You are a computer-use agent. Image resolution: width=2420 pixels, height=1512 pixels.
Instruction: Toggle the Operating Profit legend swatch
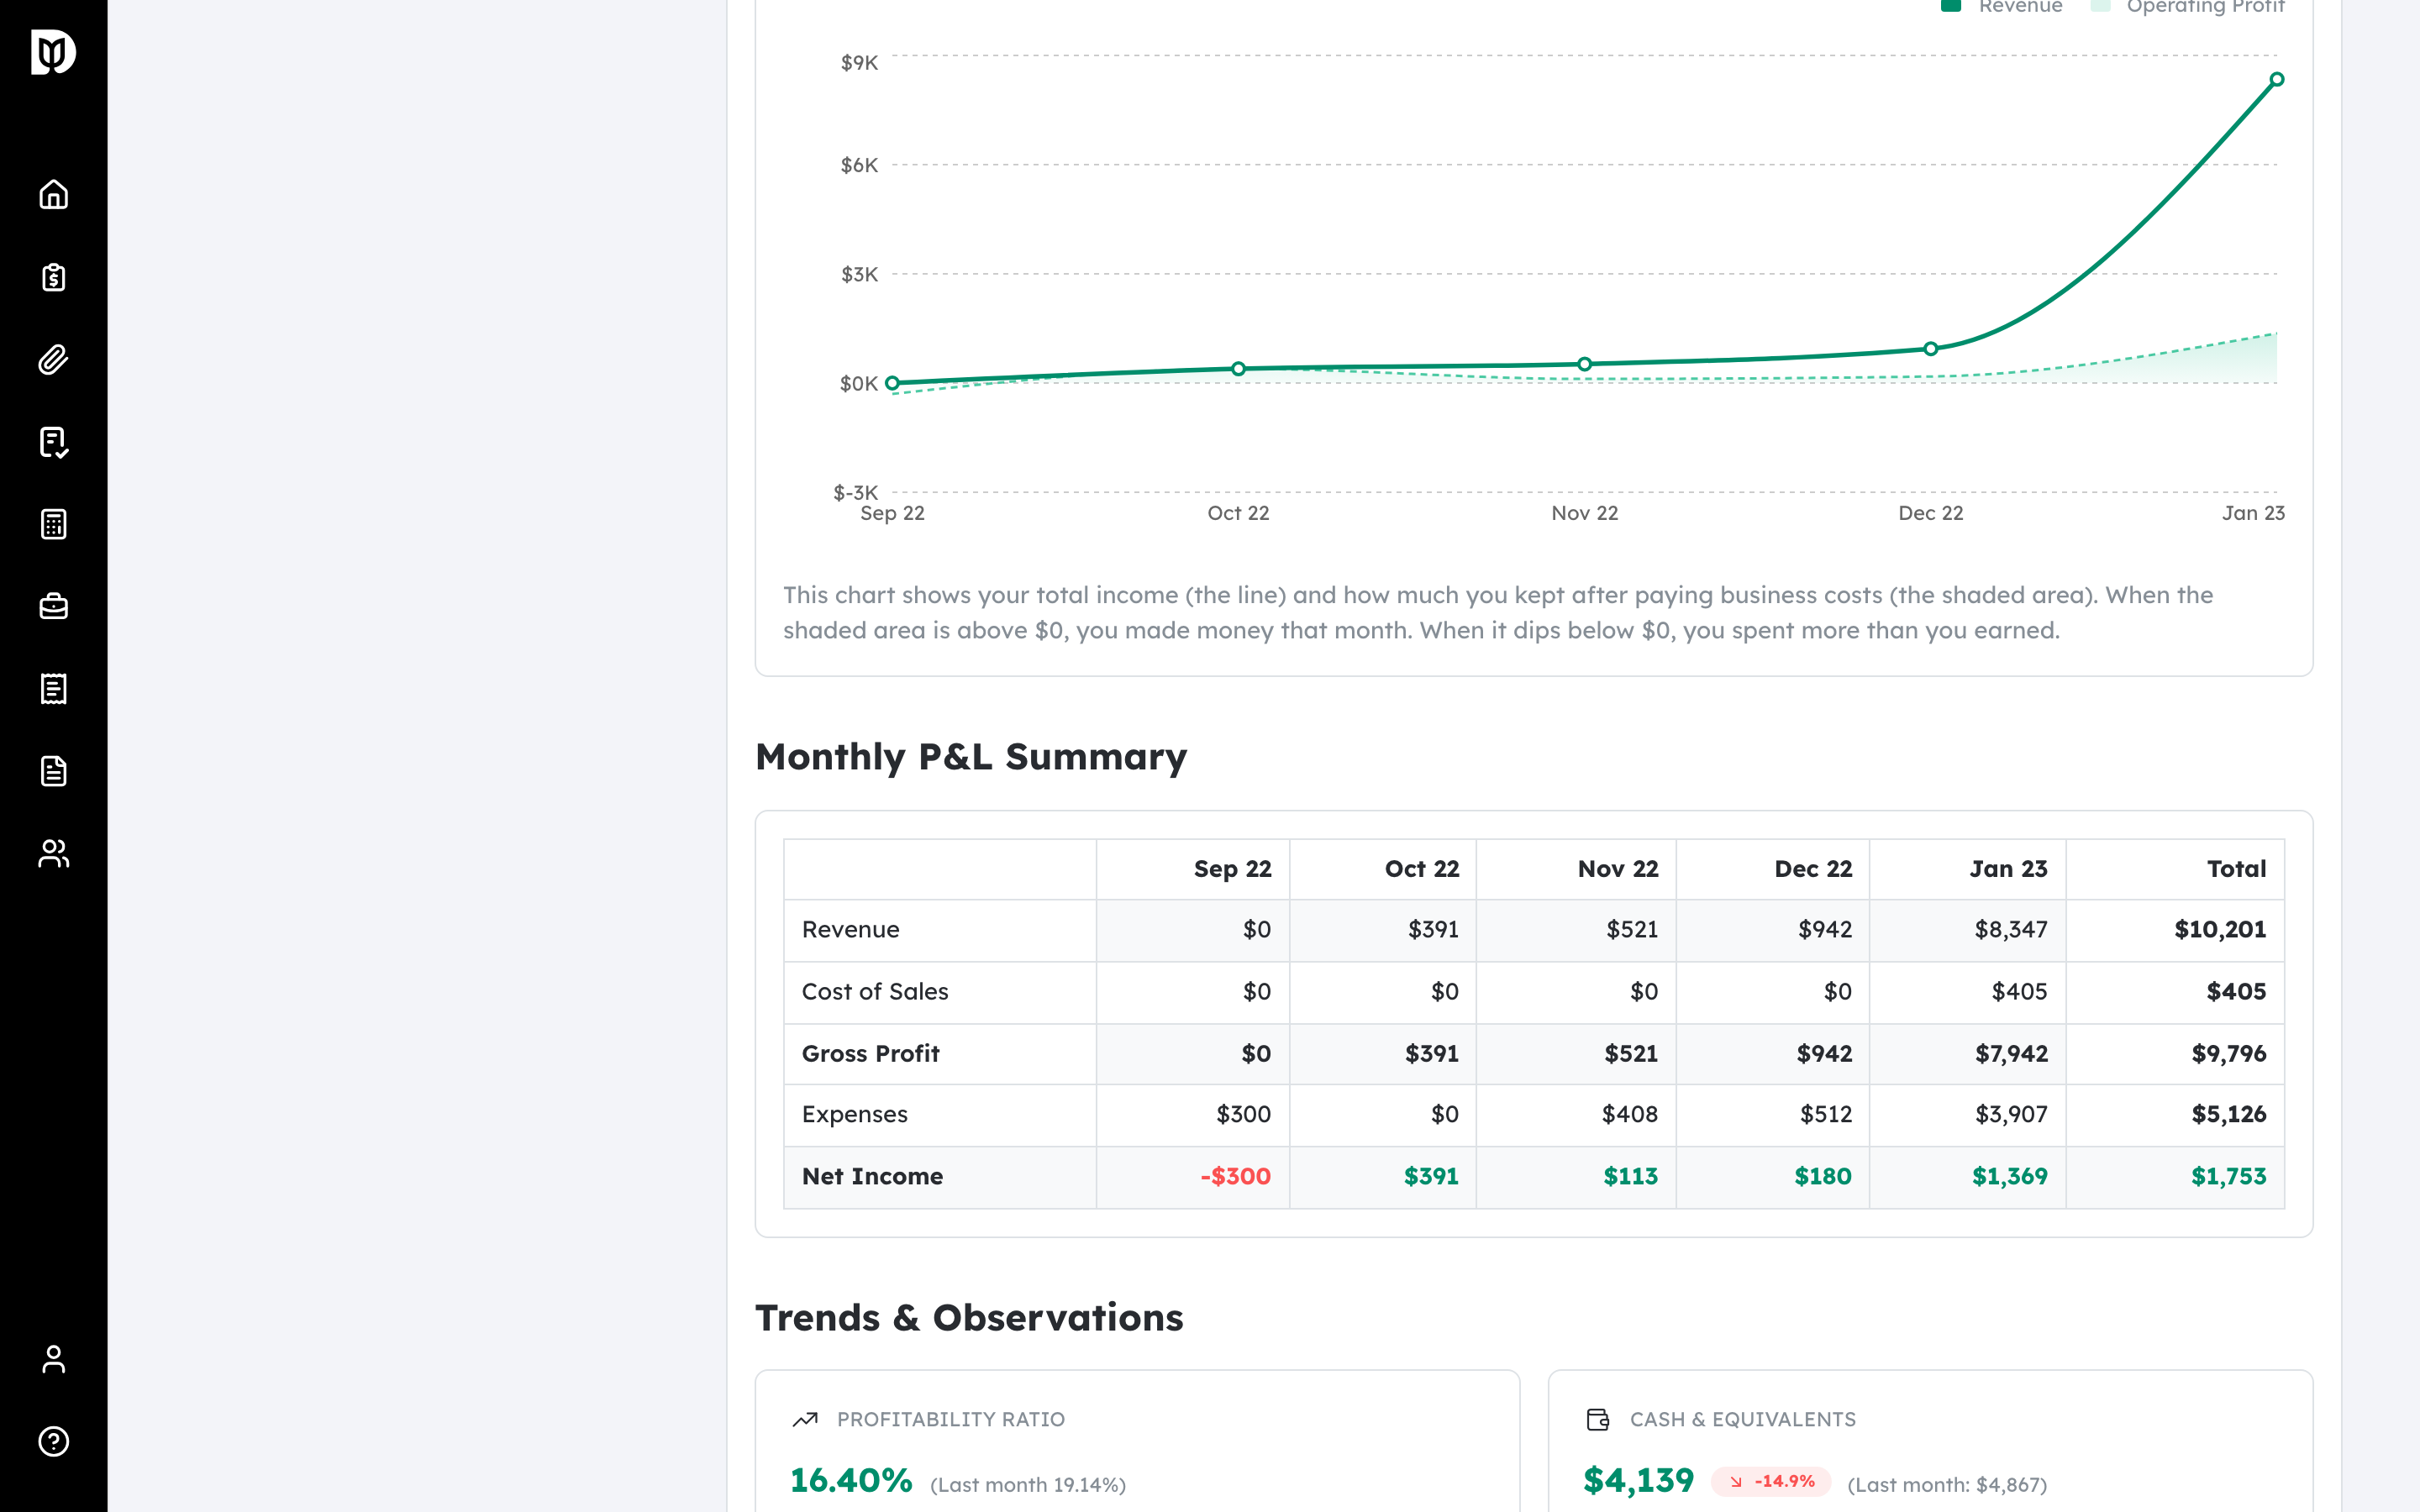point(2100,6)
